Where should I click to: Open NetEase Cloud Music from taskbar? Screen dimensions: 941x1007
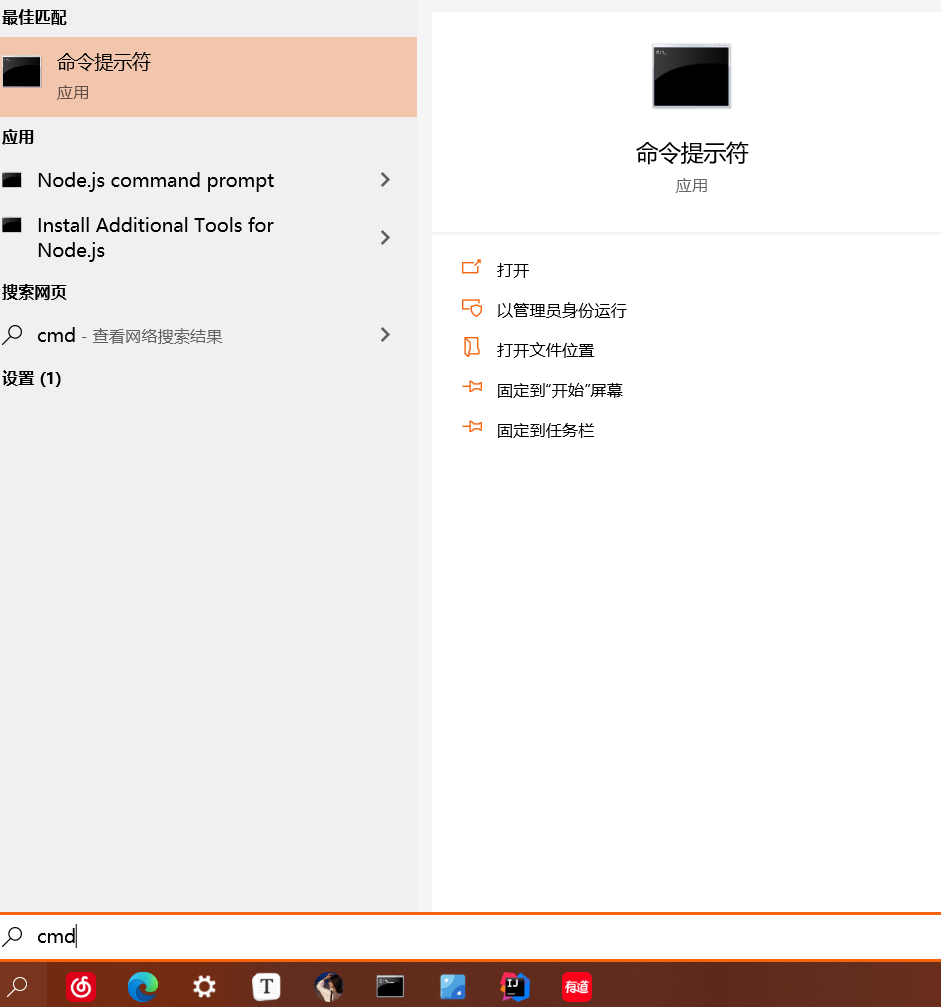(81, 986)
